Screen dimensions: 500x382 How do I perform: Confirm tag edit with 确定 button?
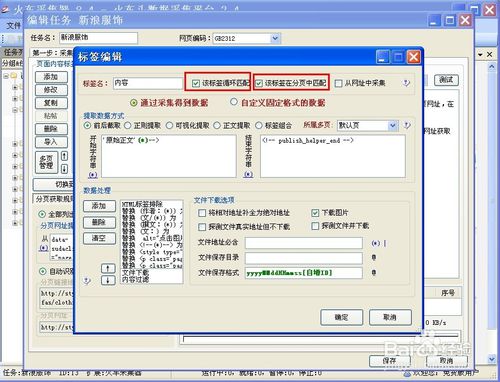click(341, 317)
